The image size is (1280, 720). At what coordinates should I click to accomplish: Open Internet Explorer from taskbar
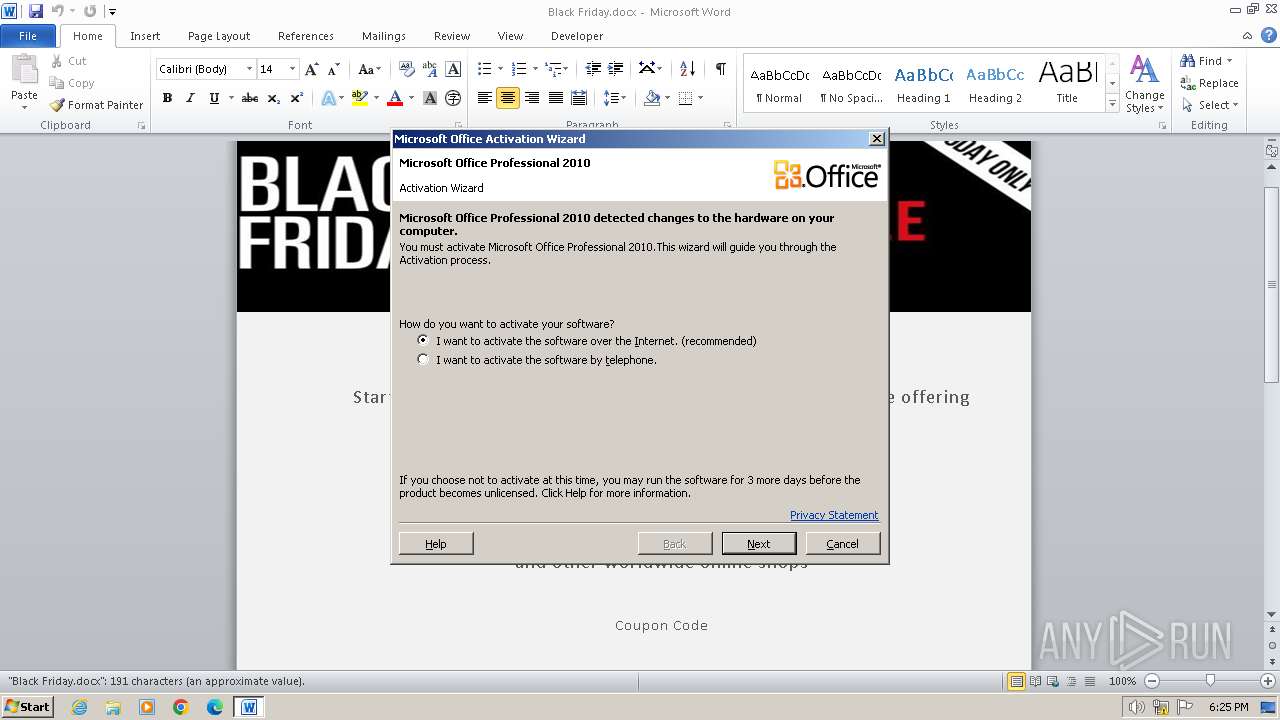click(x=79, y=707)
